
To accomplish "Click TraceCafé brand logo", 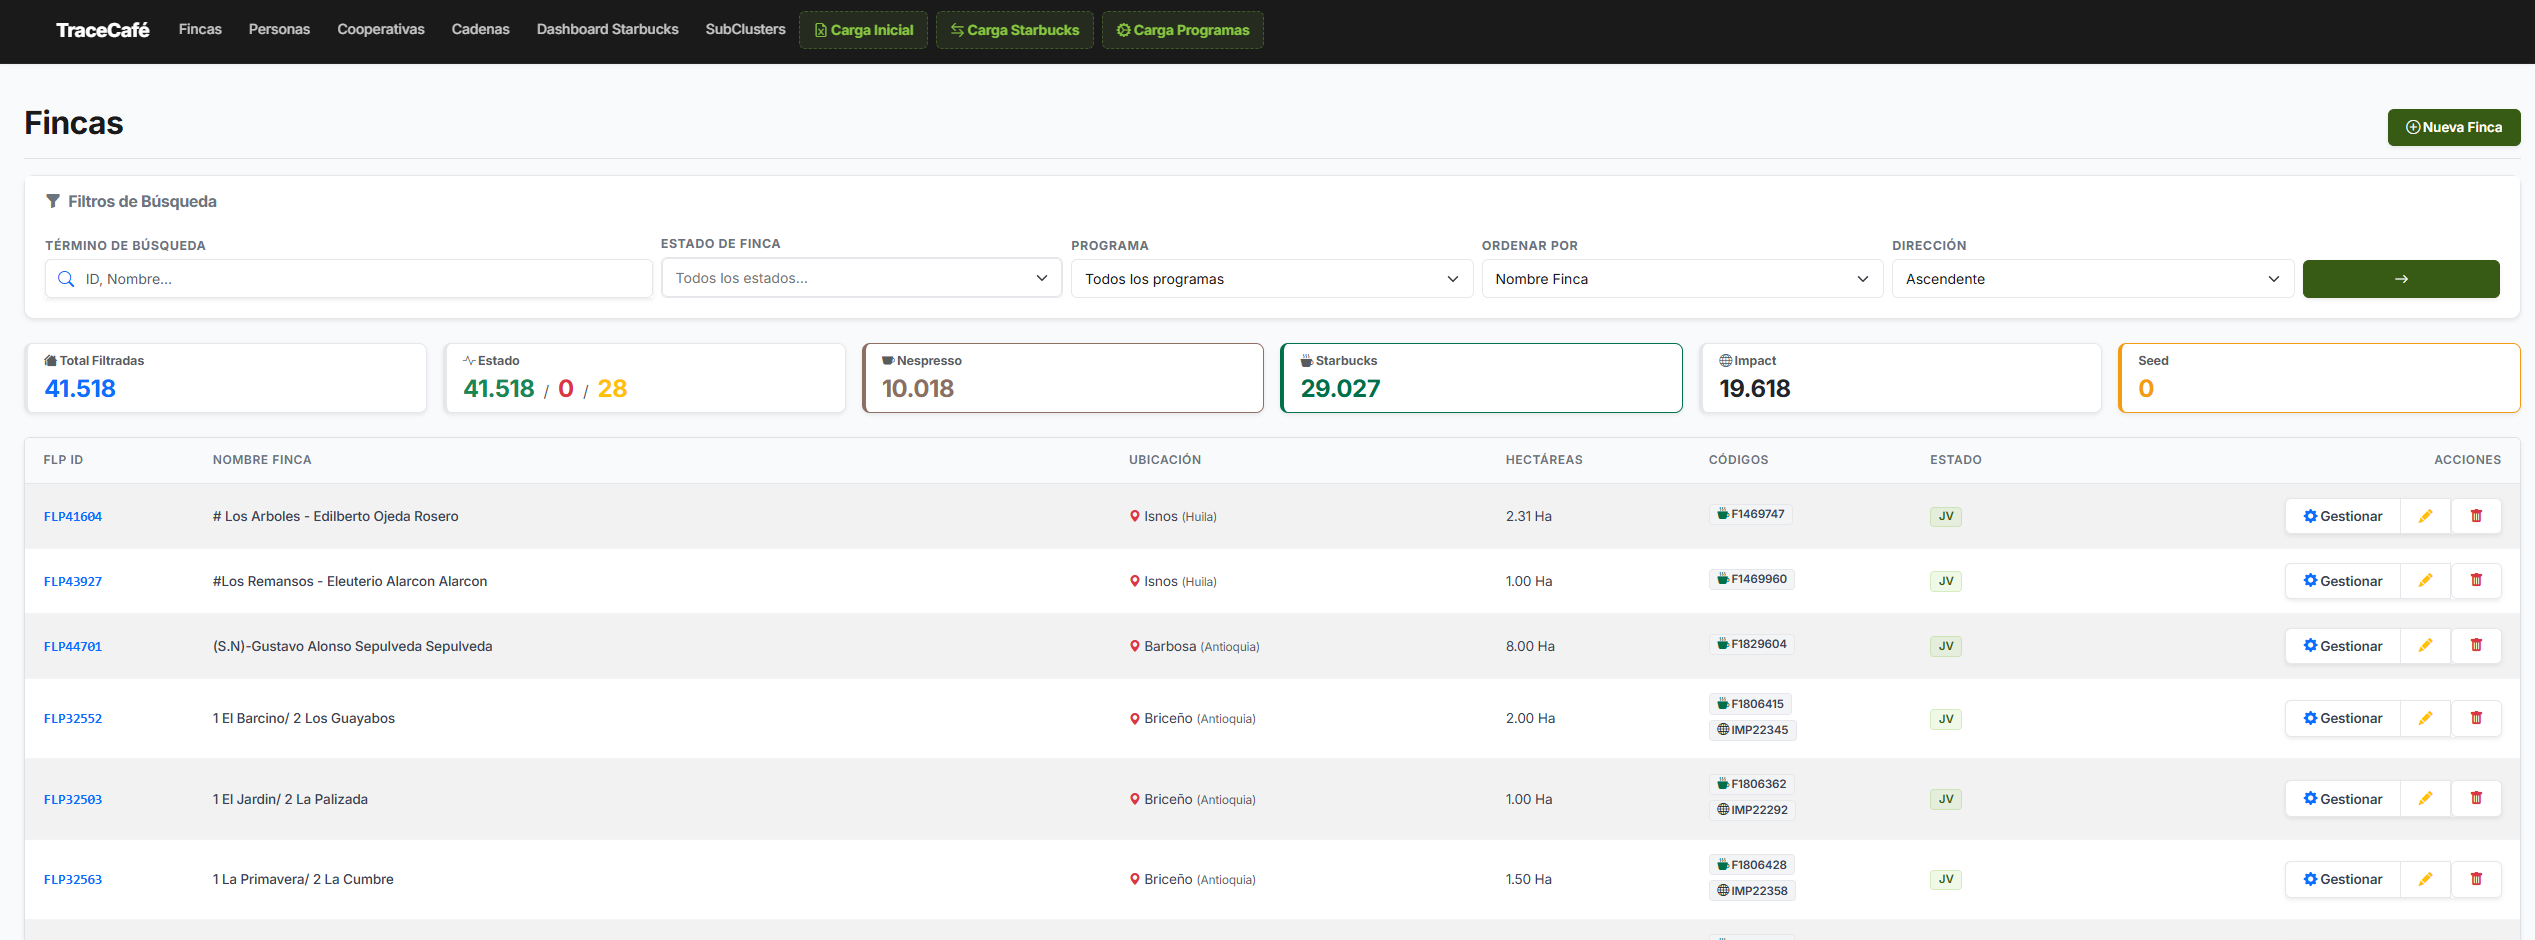I will (103, 30).
